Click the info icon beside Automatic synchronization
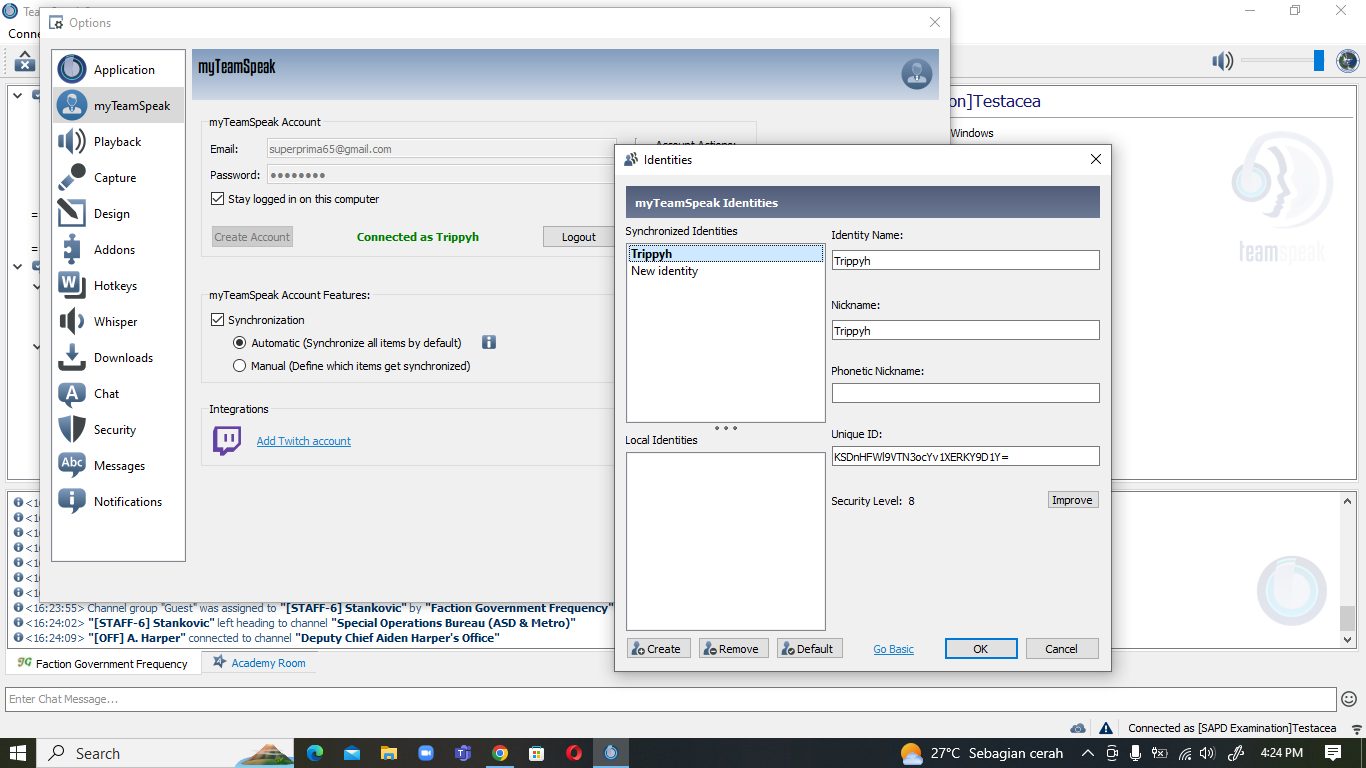 (x=489, y=342)
